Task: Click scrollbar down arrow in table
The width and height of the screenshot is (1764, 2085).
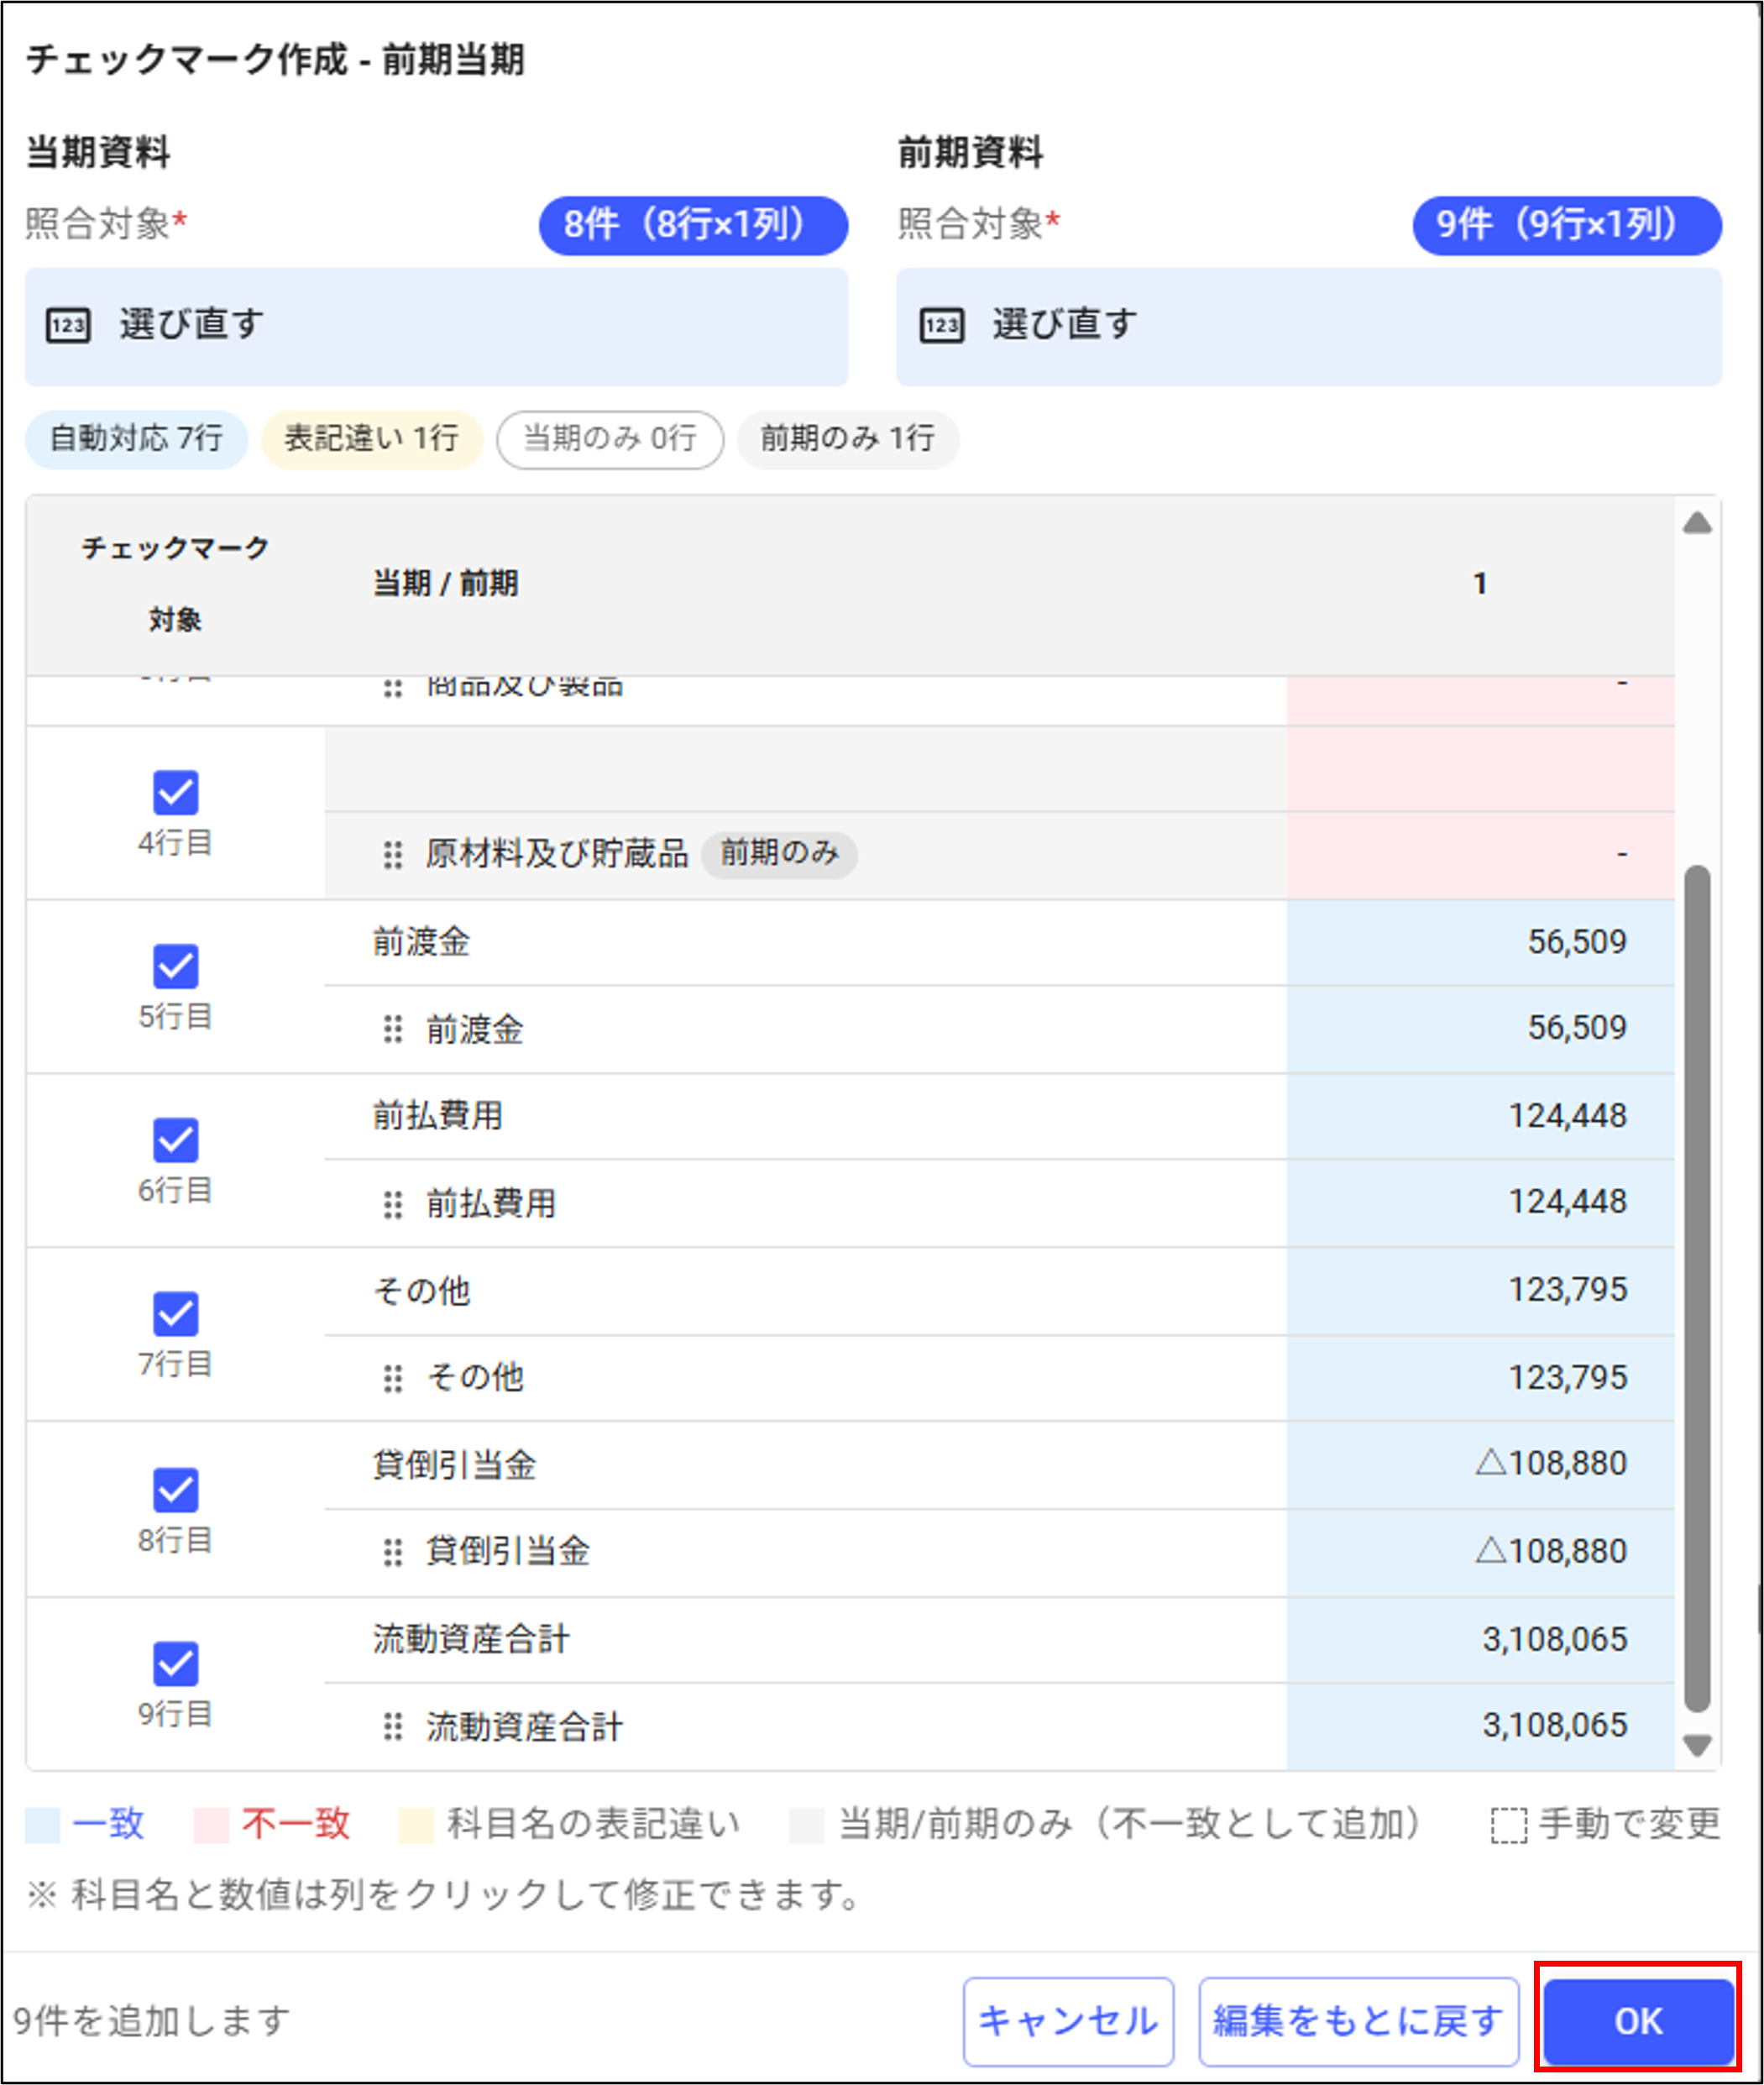Action: click(1697, 1746)
